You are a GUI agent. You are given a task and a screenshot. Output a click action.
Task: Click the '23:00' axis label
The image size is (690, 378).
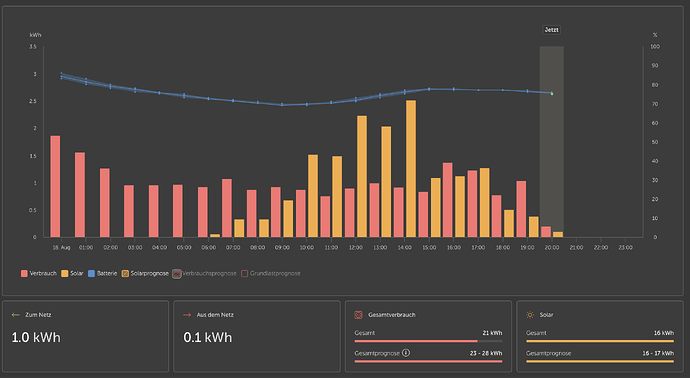[625, 248]
